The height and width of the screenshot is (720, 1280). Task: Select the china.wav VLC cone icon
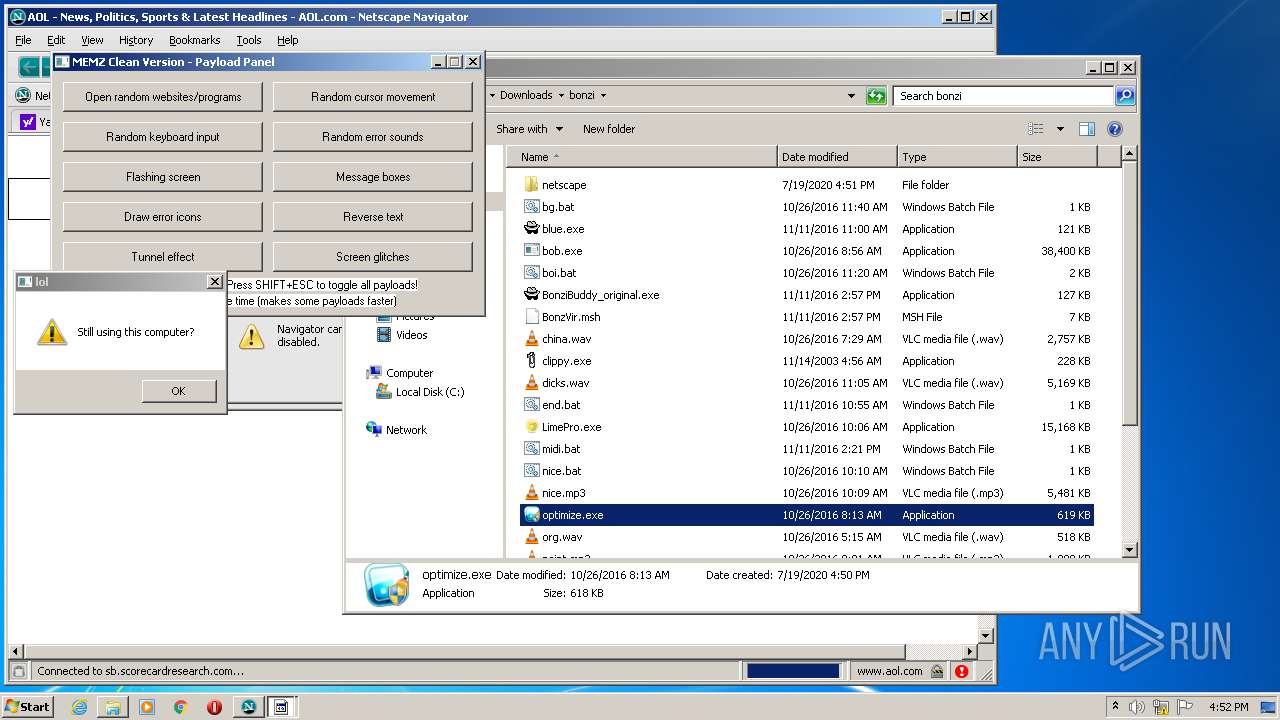pos(531,339)
